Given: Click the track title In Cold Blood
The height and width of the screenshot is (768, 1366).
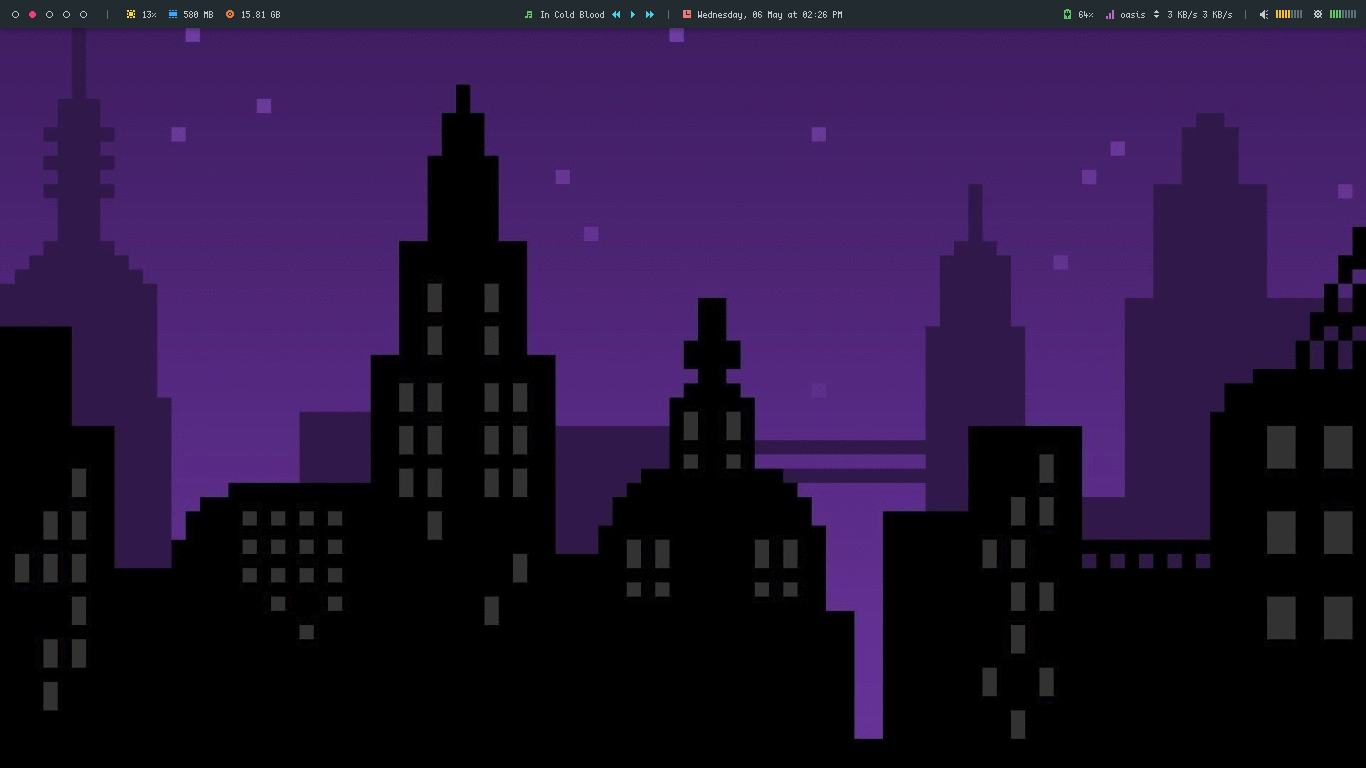Looking at the screenshot, I should click(572, 14).
